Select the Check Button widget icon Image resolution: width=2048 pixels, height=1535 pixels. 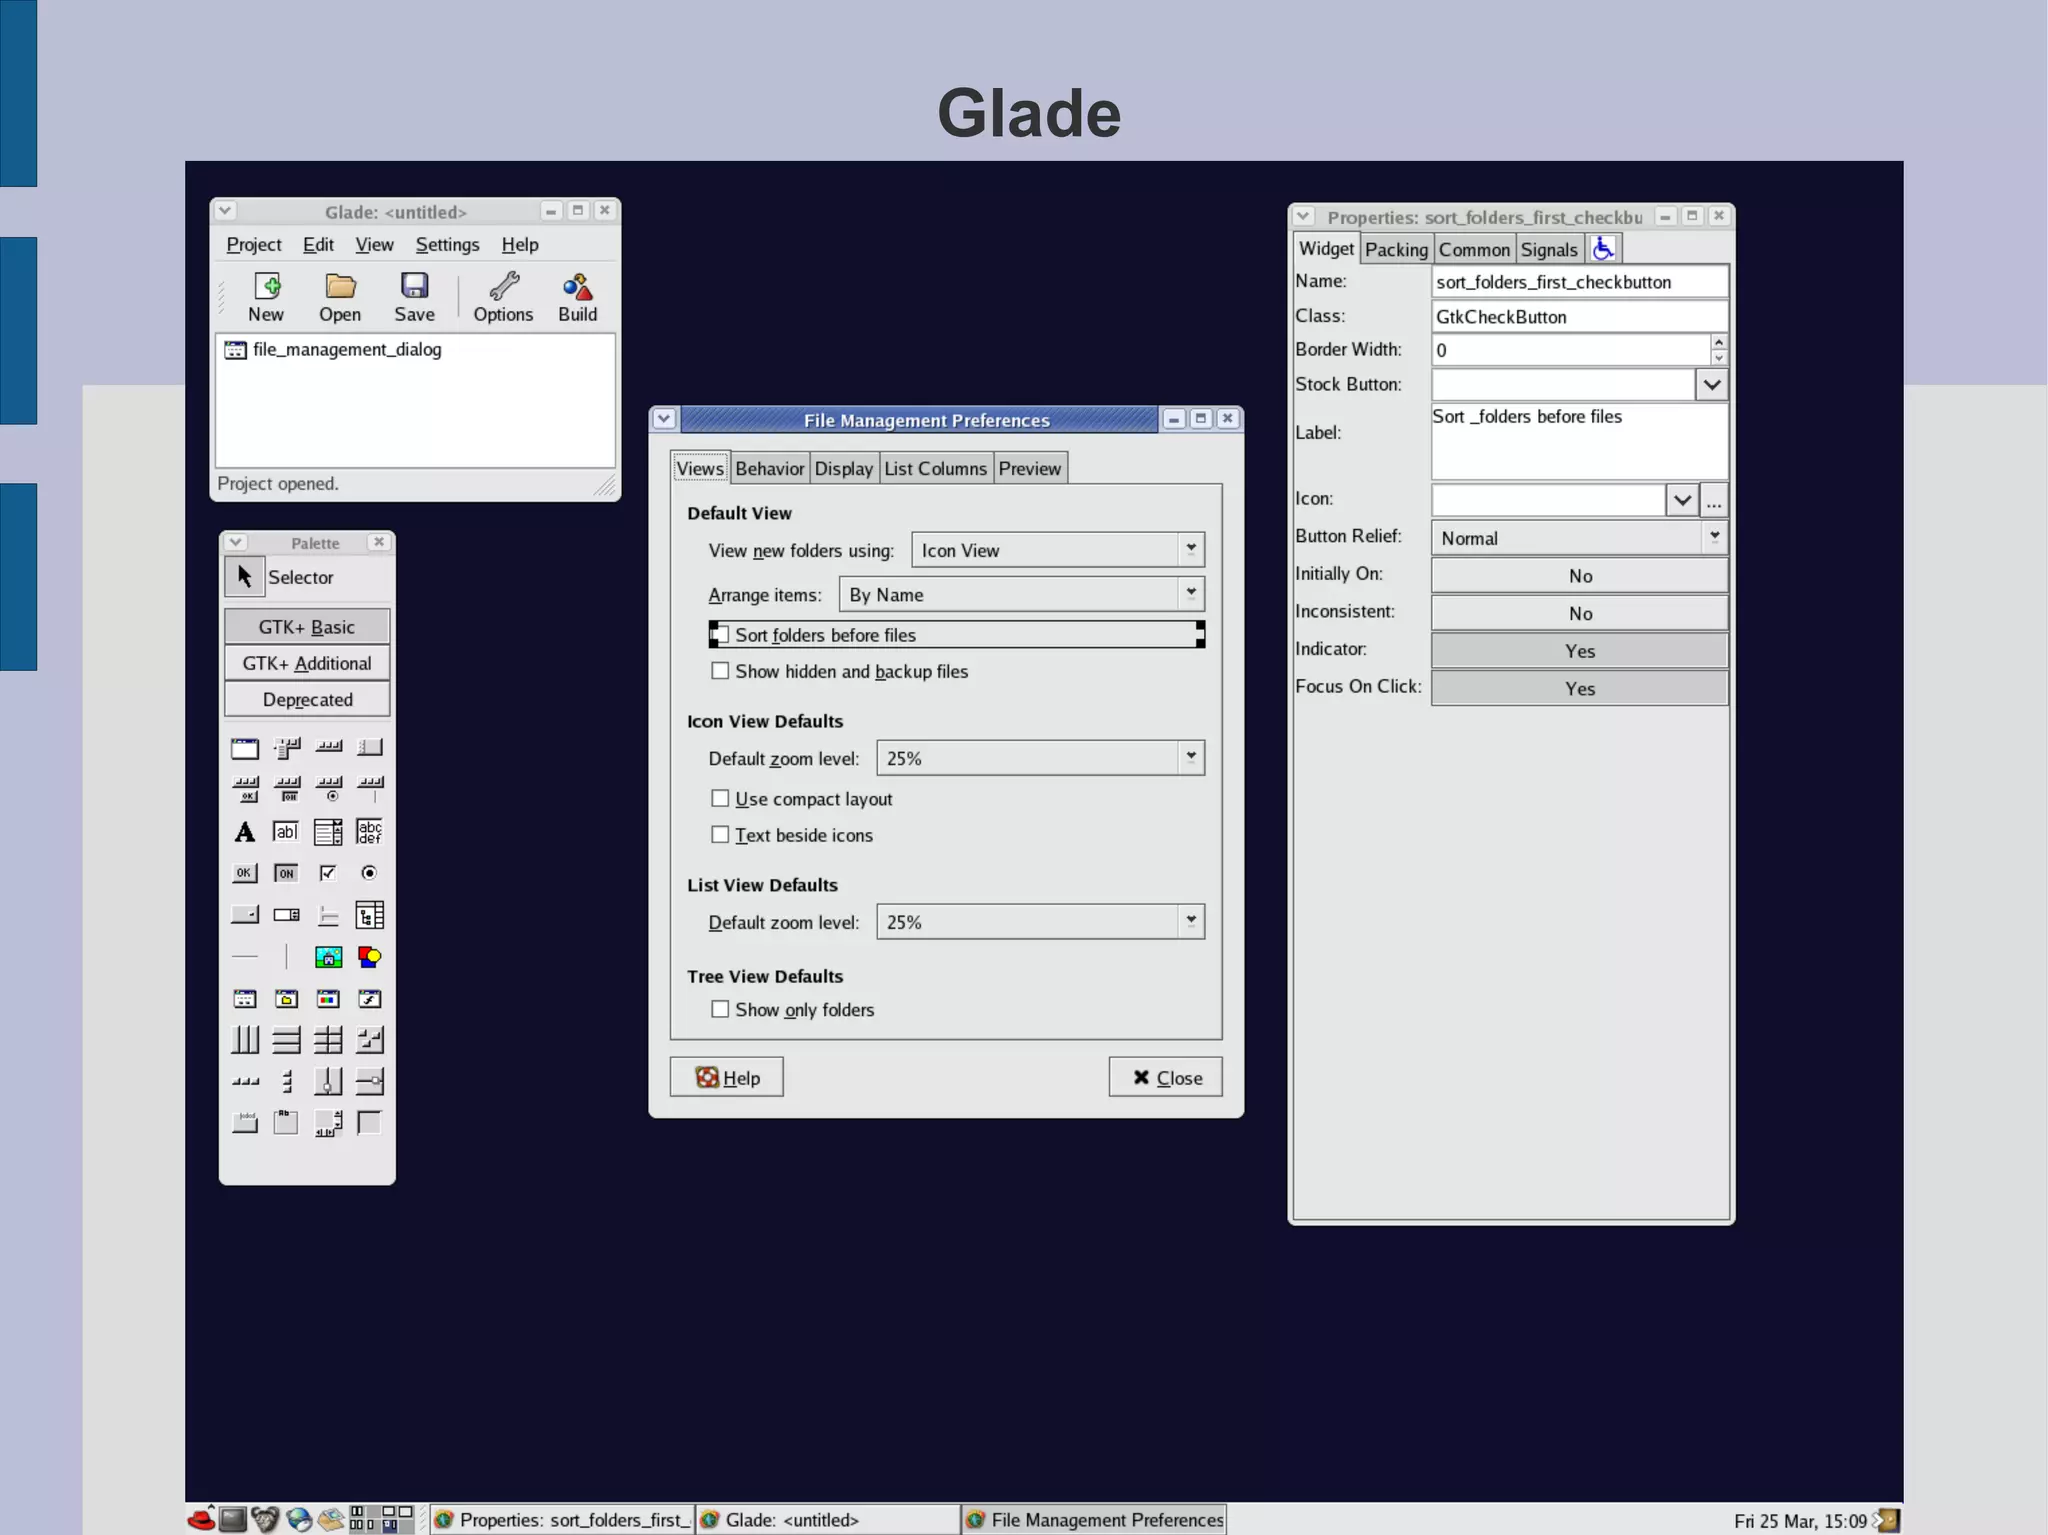click(328, 873)
